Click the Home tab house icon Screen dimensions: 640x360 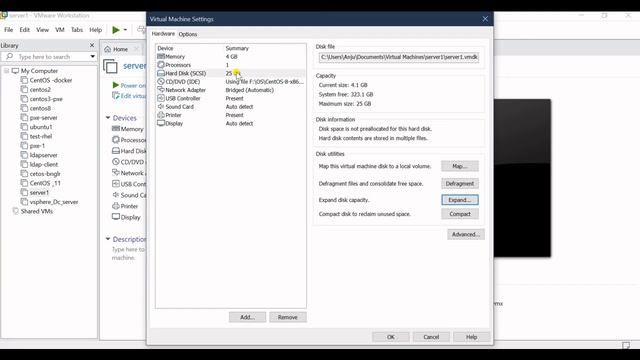click(x=107, y=49)
